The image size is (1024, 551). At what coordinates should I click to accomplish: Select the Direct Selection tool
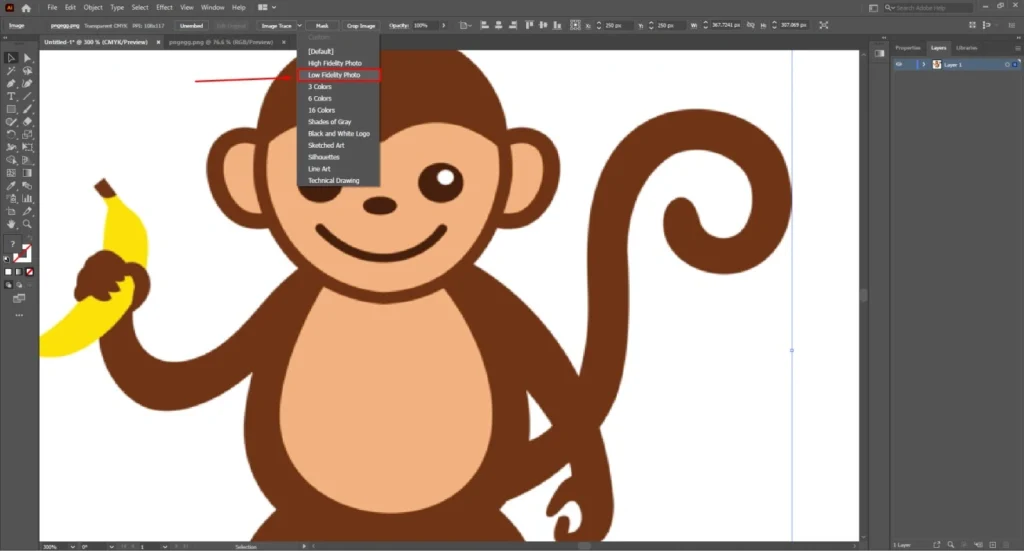tap(27, 58)
